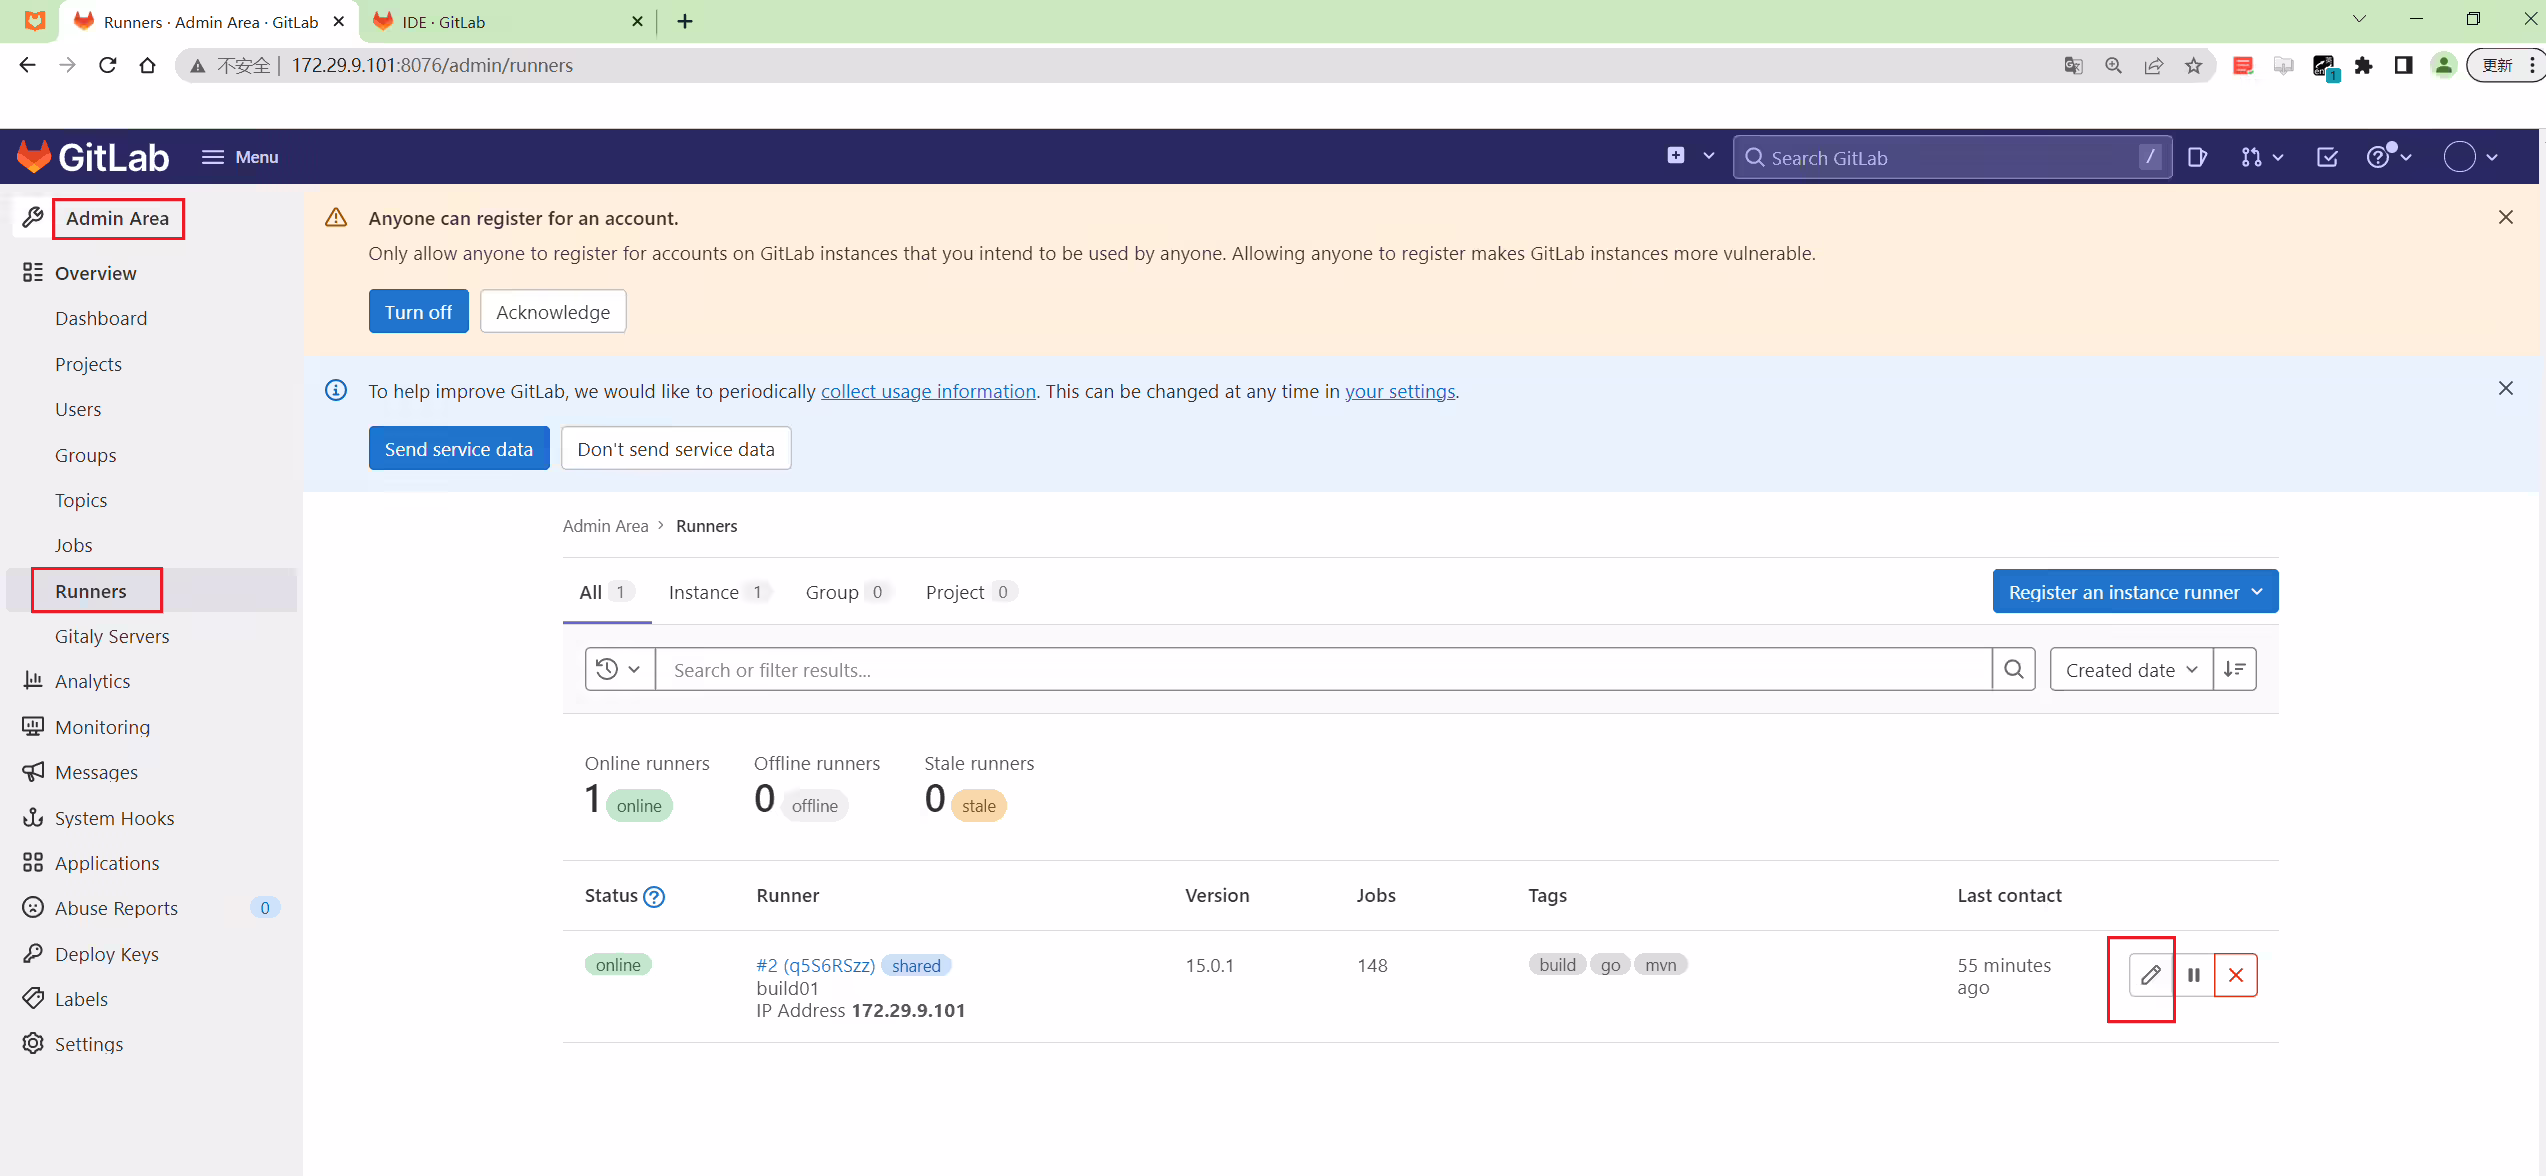Click the GitLab logo in header

point(92,157)
